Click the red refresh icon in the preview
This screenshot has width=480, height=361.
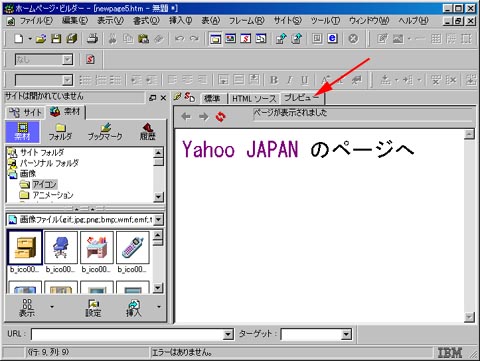[220, 117]
